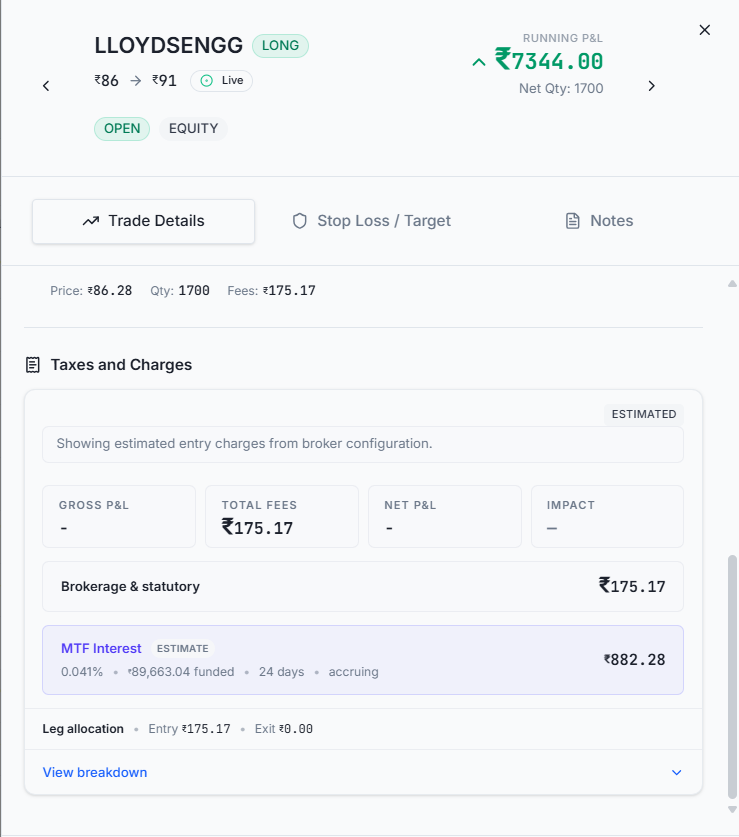Click the vertical scrollbar thumb
Screen dimensions: 739x837
click(x=732, y=676)
